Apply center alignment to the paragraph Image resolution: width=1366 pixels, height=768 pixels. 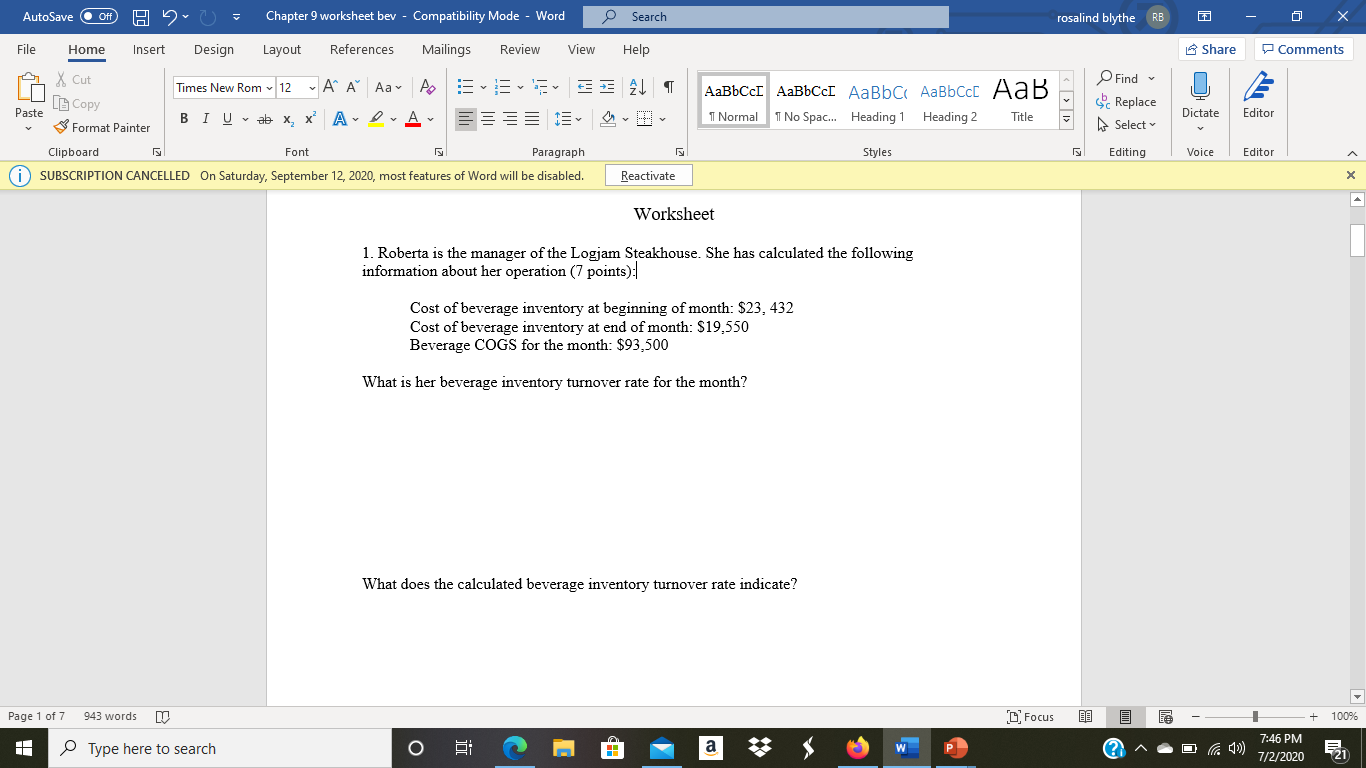click(x=487, y=118)
